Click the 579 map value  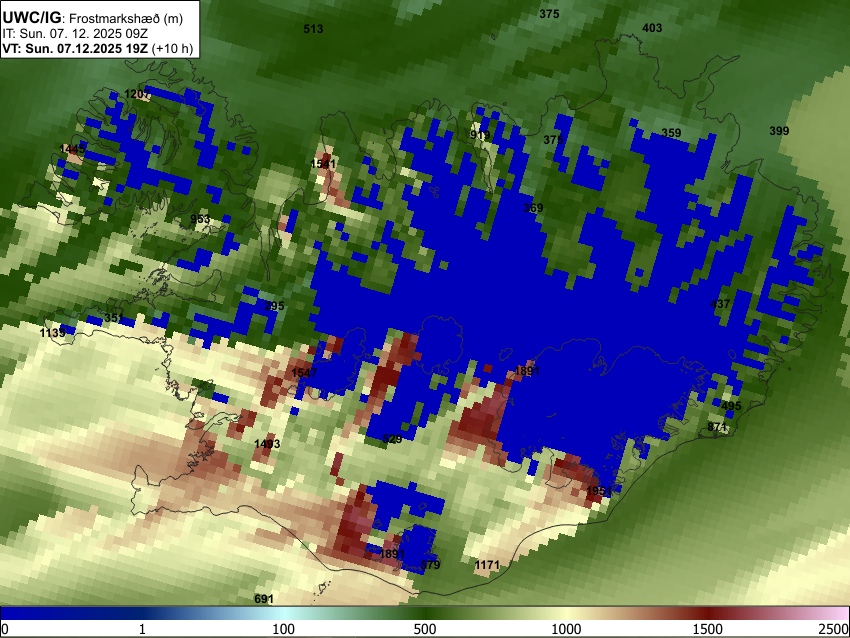(430, 565)
